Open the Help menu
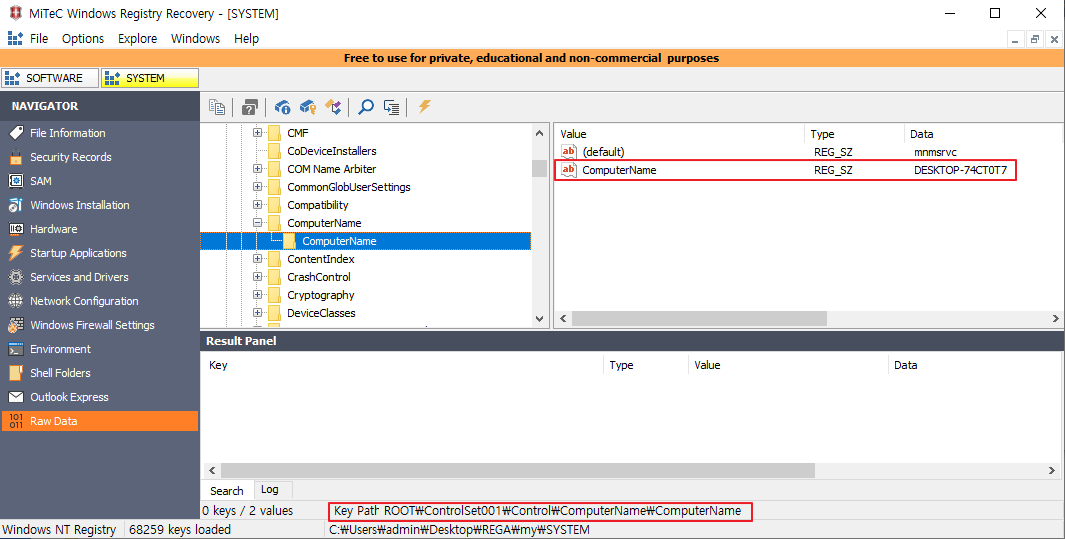 [247, 39]
